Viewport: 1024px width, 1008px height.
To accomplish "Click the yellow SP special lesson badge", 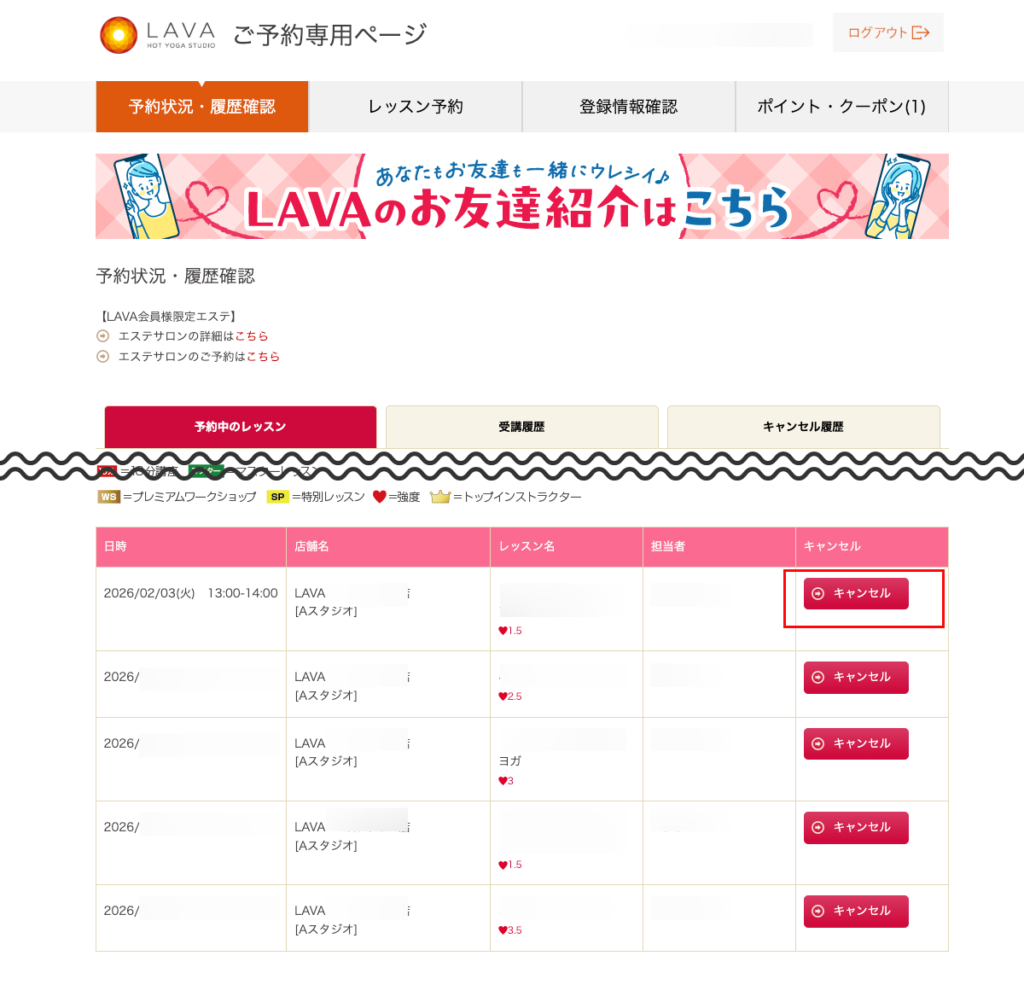I will (277, 497).
